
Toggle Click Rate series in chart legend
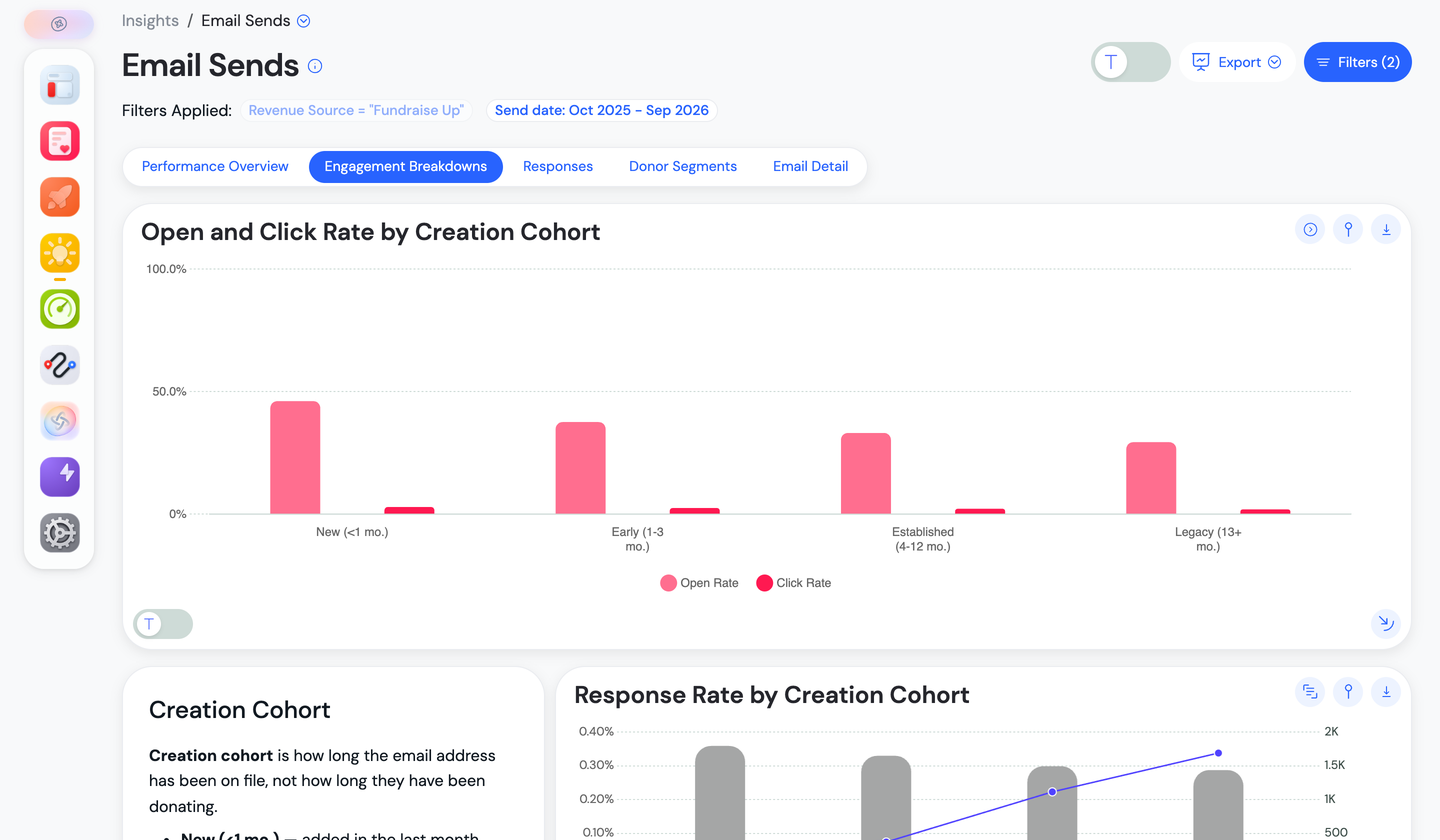pyautogui.click(x=793, y=583)
